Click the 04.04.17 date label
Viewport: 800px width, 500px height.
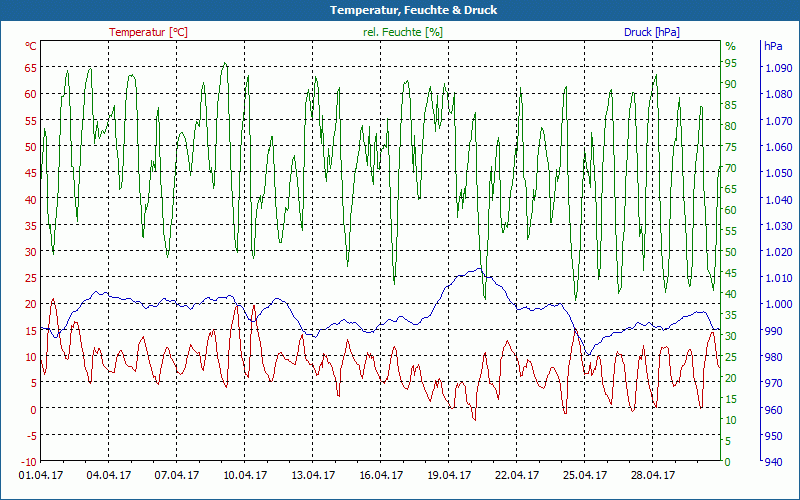109,475
